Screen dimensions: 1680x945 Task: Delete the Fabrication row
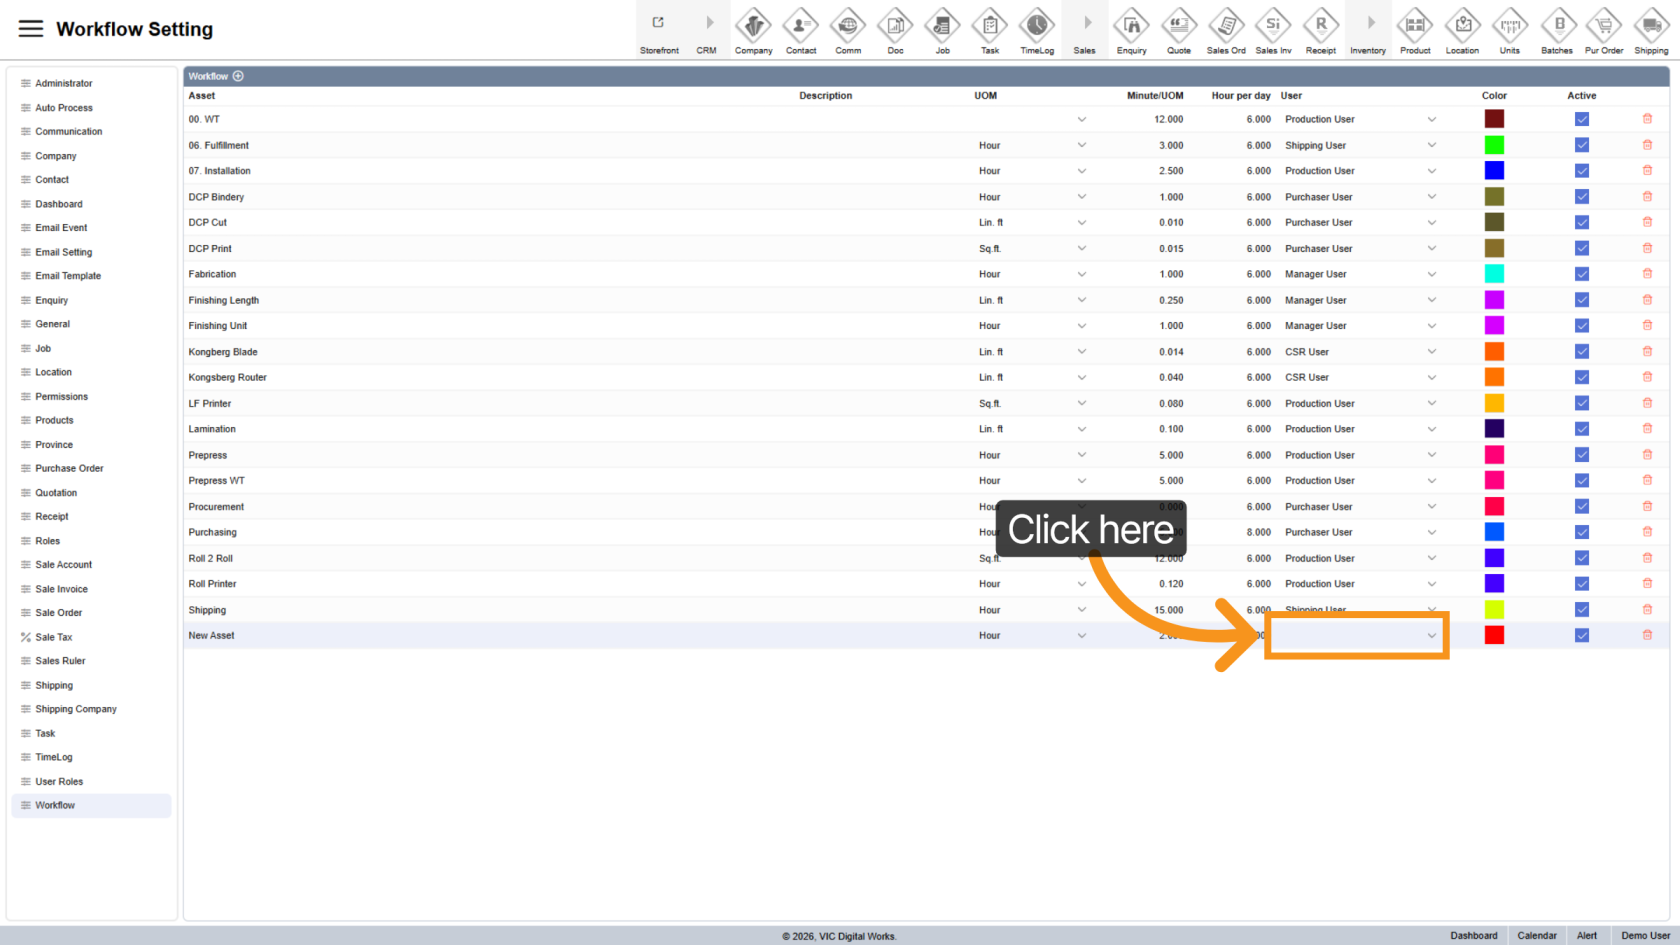pyautogui.click(x=1647, y=274)
